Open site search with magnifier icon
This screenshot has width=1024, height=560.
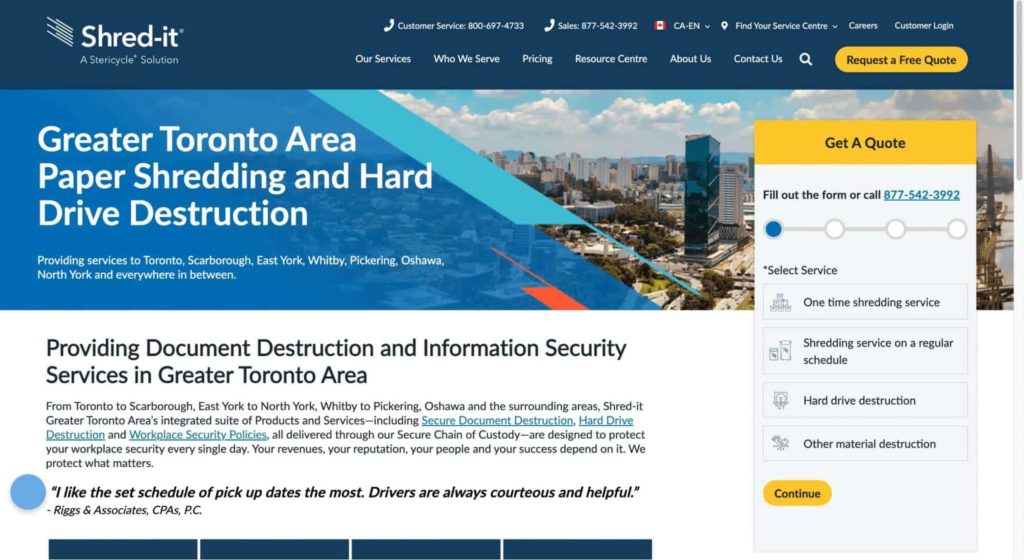coord(806,59)
